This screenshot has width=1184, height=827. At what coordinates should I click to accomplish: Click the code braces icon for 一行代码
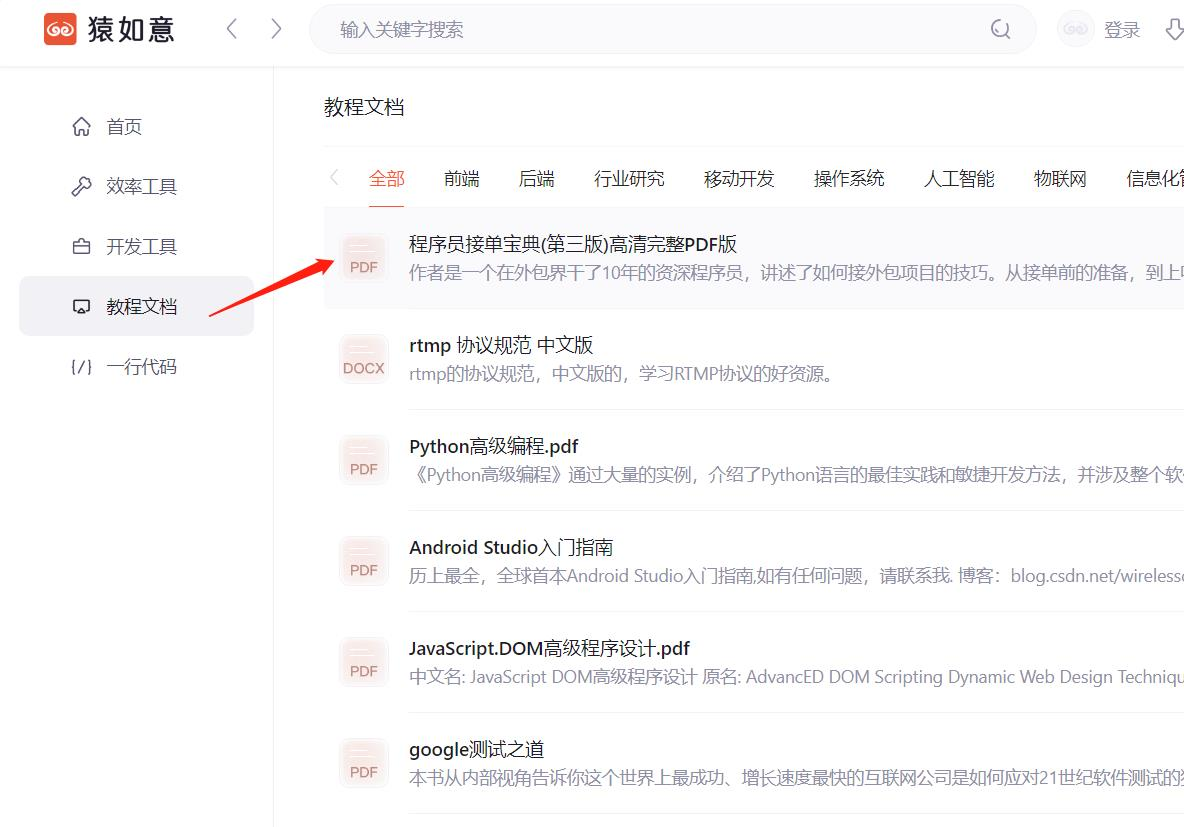(82, 367)
